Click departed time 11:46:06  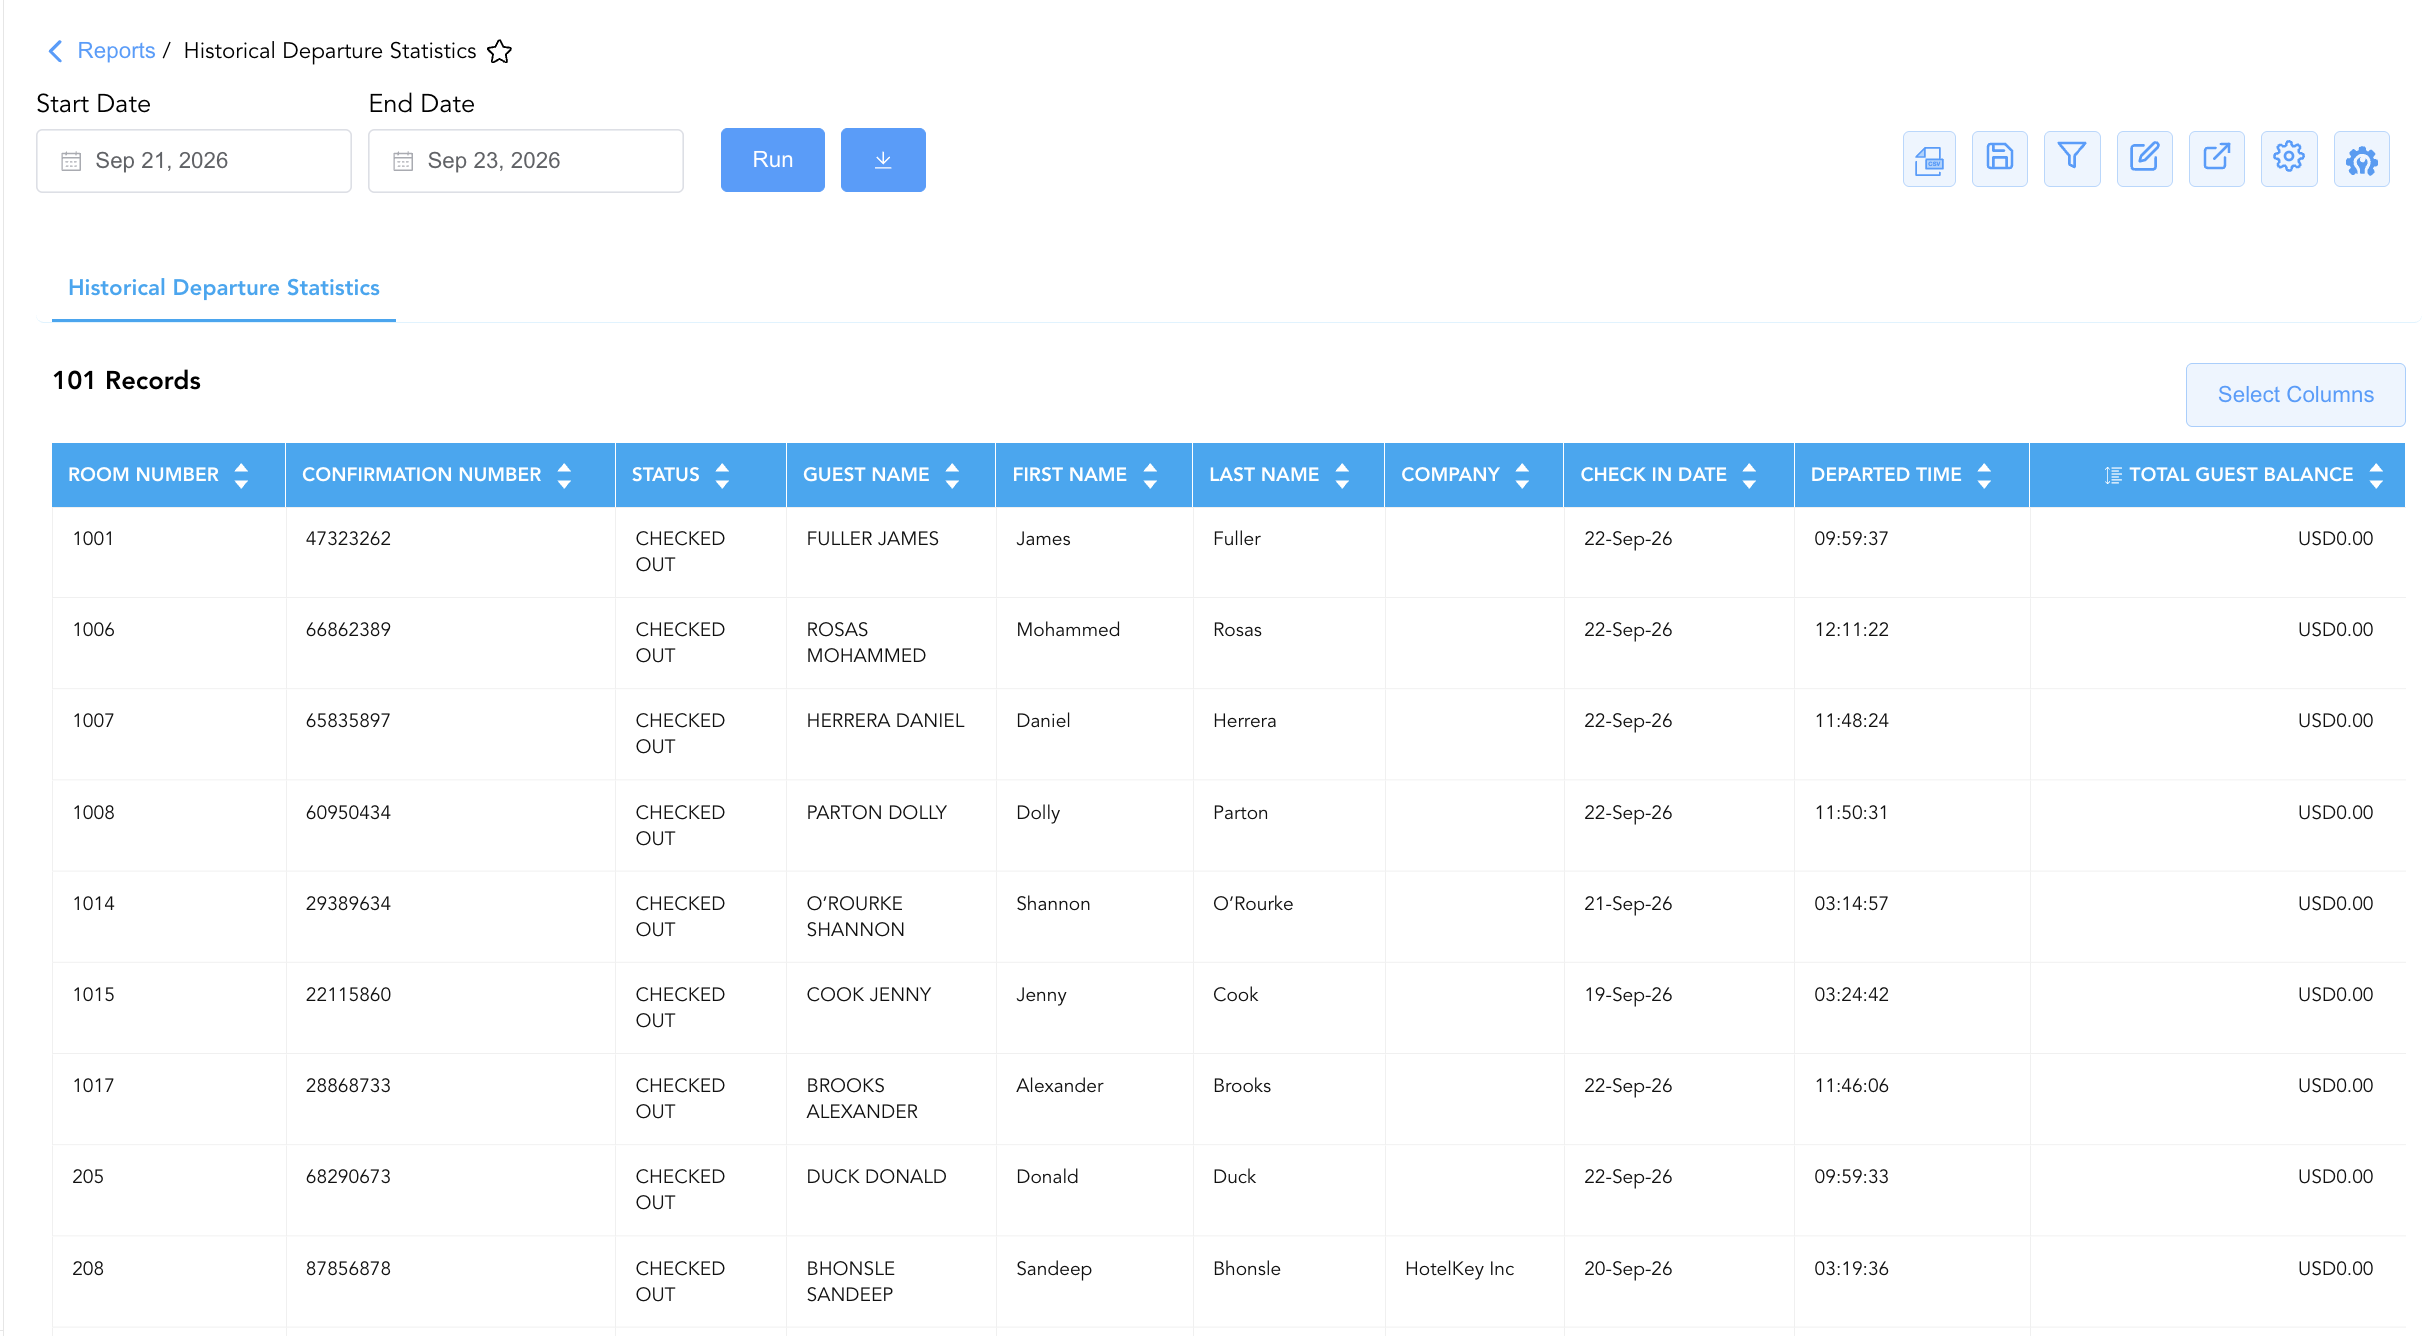tap(1851, 1085)
